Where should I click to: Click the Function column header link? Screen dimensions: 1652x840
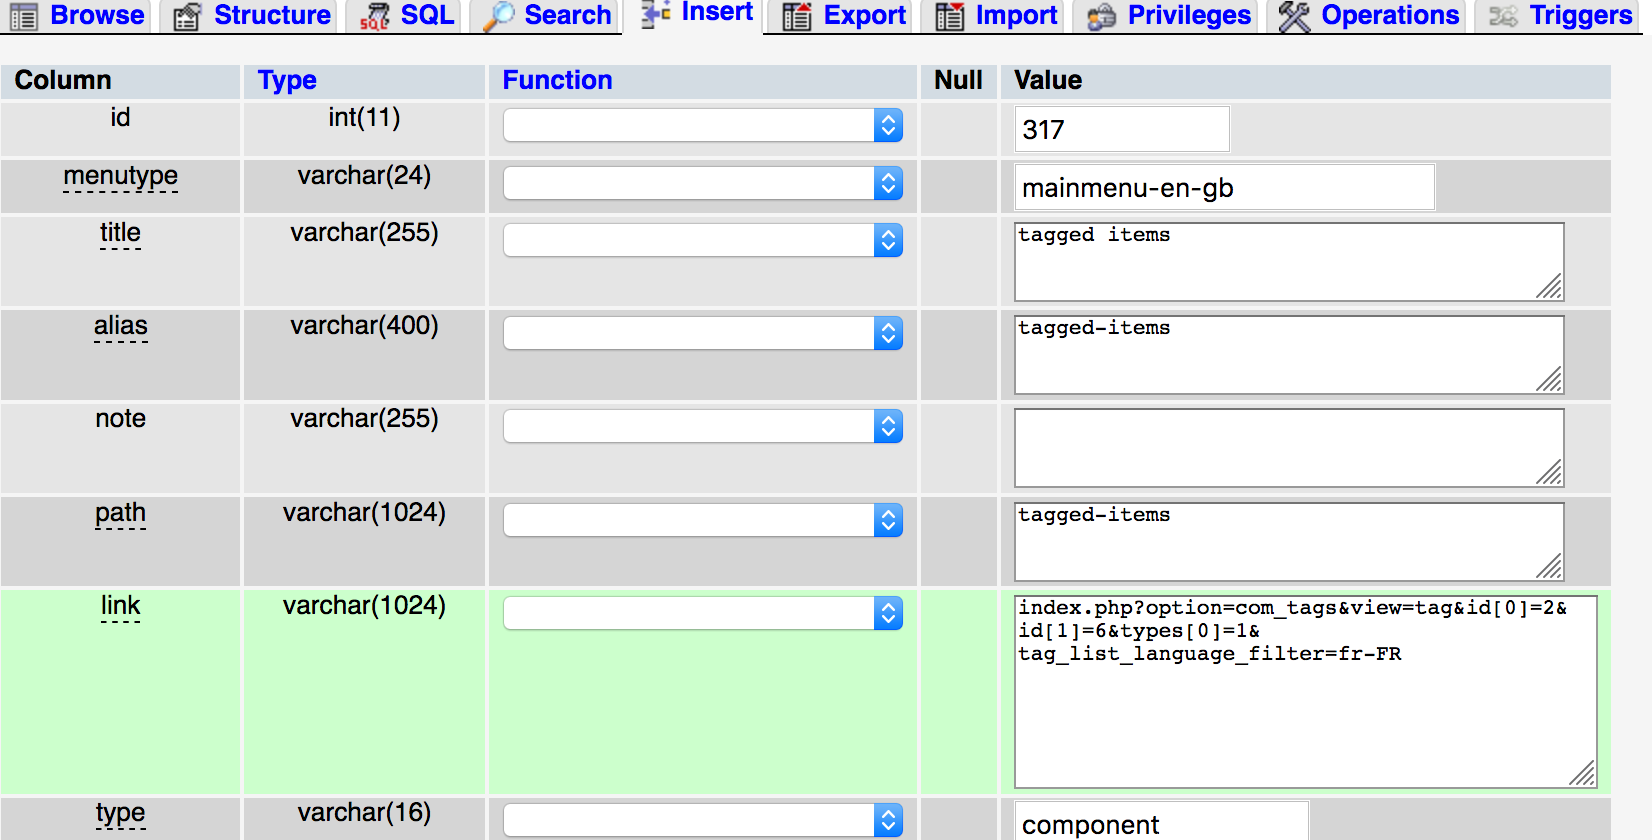pos(557,80)
